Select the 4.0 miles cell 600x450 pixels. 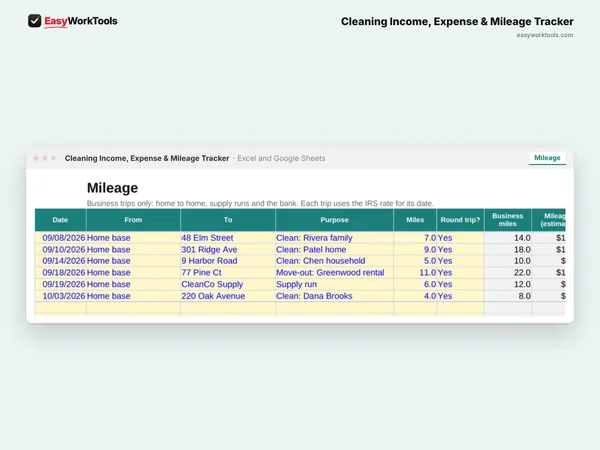415,296
